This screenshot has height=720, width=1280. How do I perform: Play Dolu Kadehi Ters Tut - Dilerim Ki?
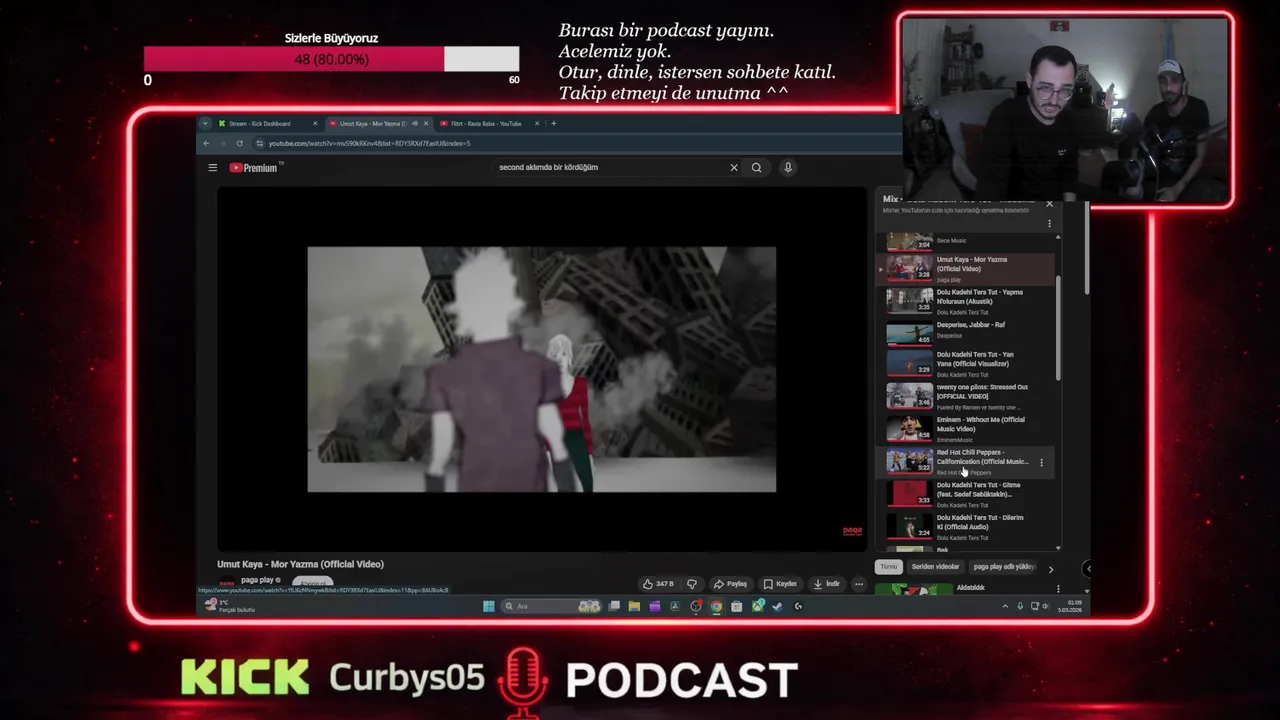click(966, 526)
